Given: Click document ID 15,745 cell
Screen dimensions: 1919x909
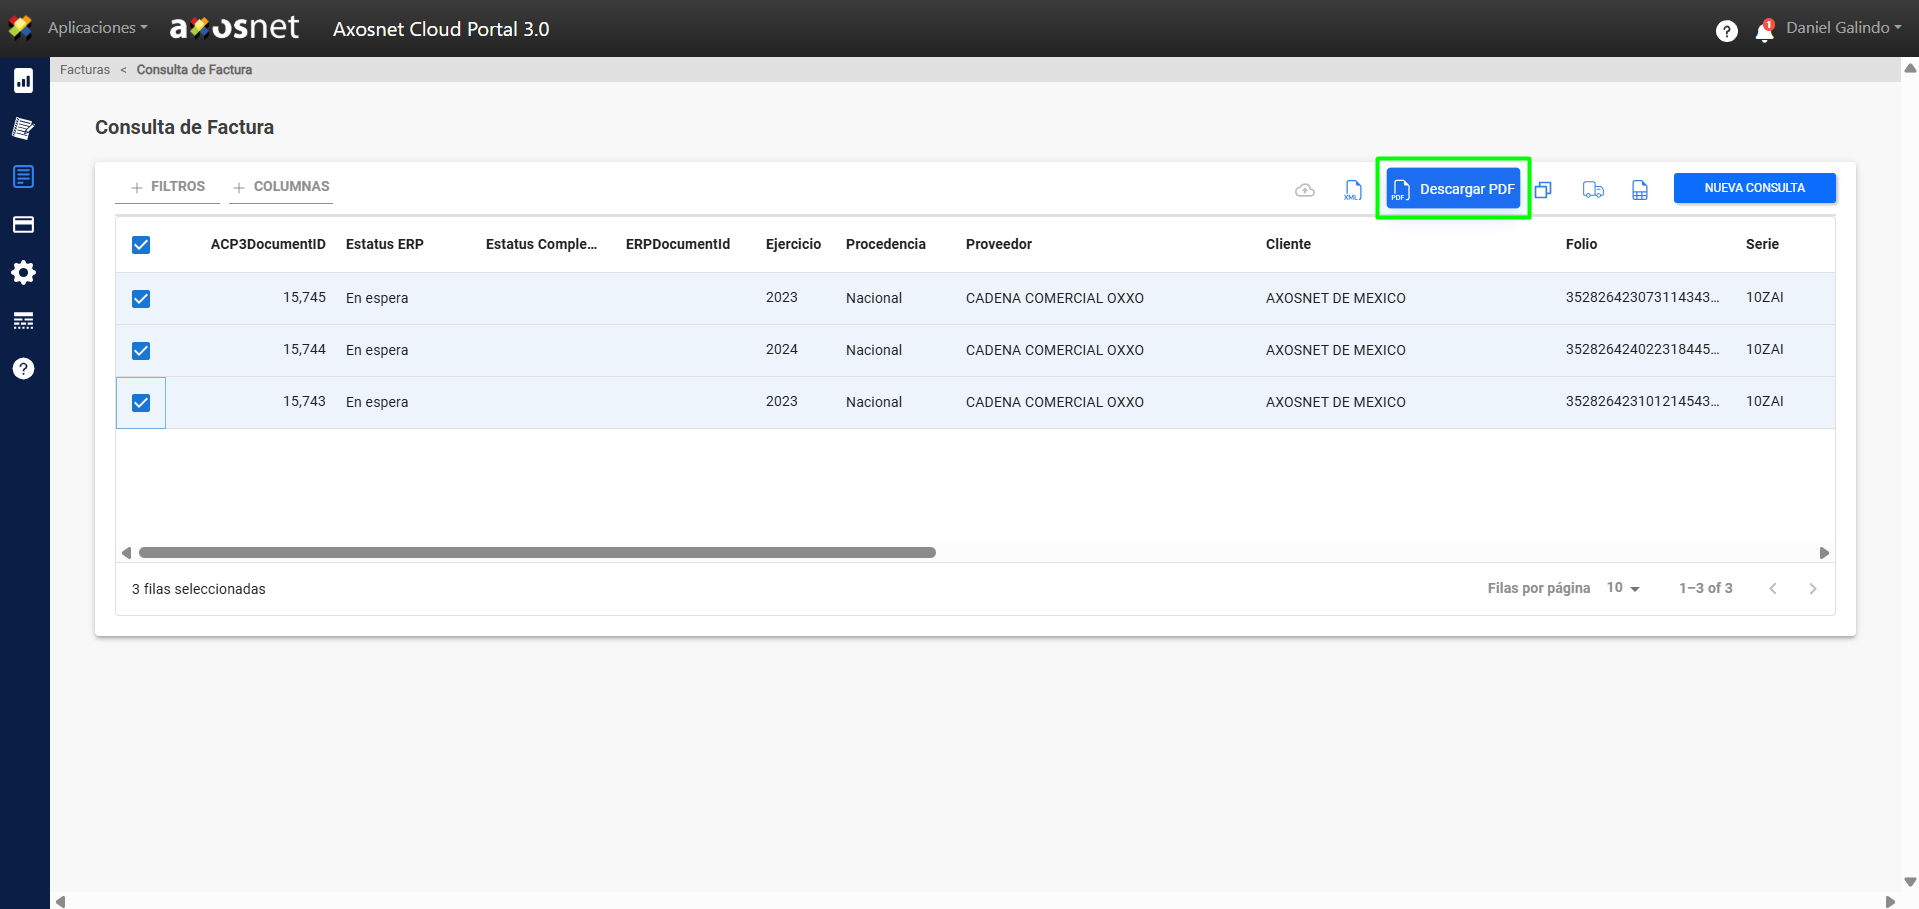Looking at the screenshot, I should pyautogui.click(x=304, y=297).
